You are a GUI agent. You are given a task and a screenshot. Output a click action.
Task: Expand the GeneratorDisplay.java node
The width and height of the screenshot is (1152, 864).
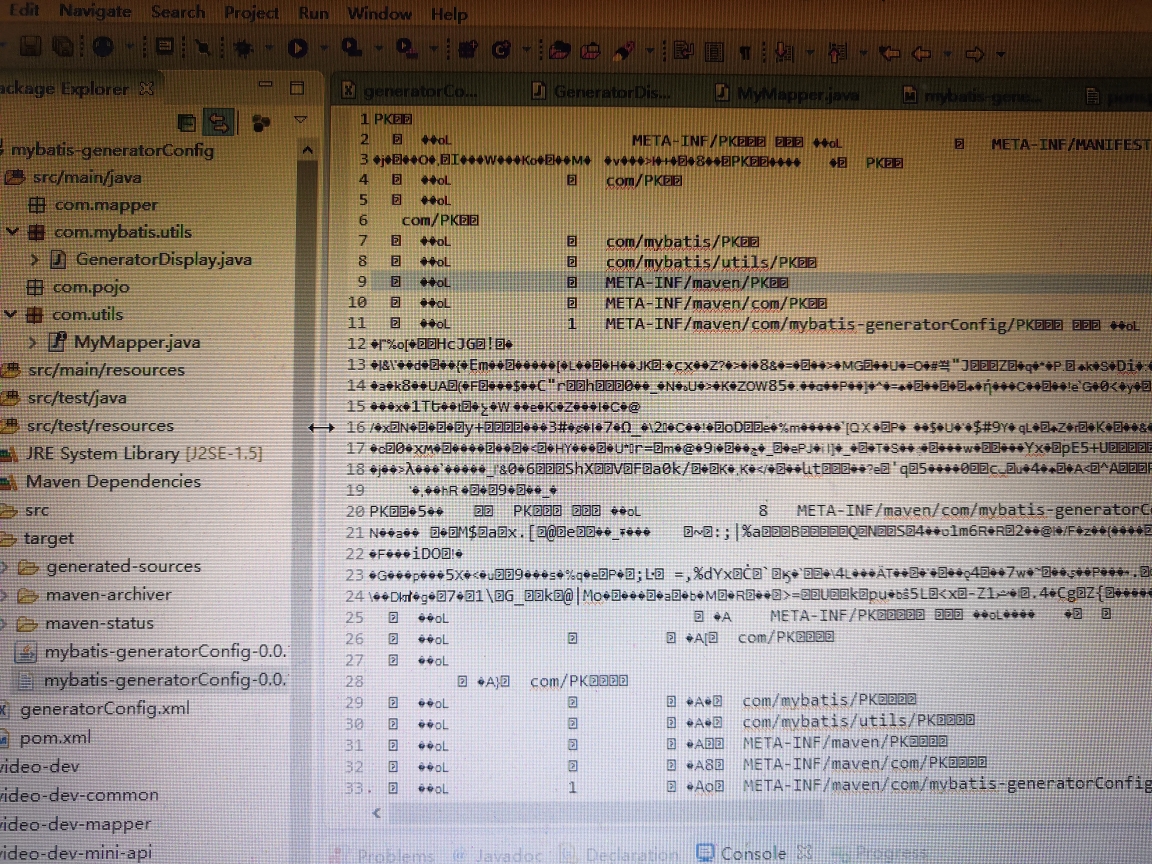point(34,259)
